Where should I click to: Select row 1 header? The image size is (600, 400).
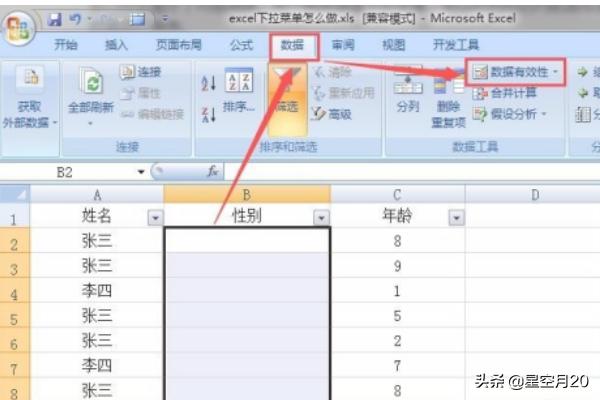coord(14,216)
